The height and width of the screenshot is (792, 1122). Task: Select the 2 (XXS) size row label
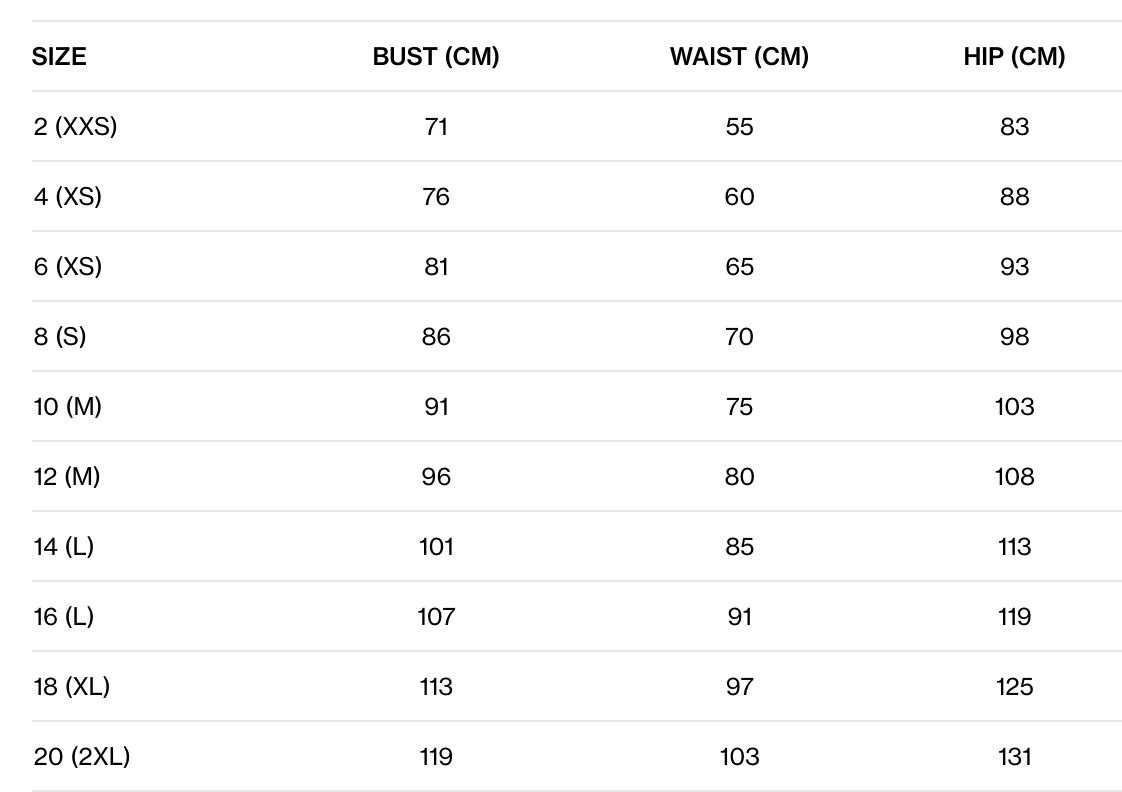75,127
